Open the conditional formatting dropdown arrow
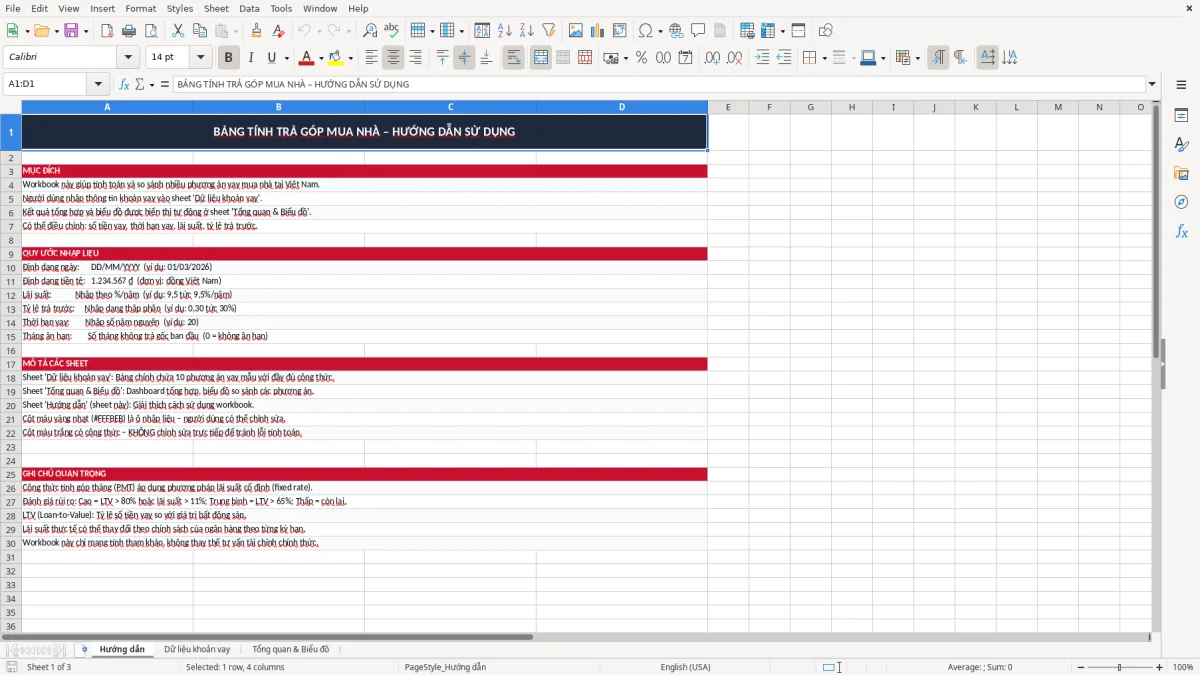The width and height of the screenshot is (1200, 675). [x=918, y=58]
